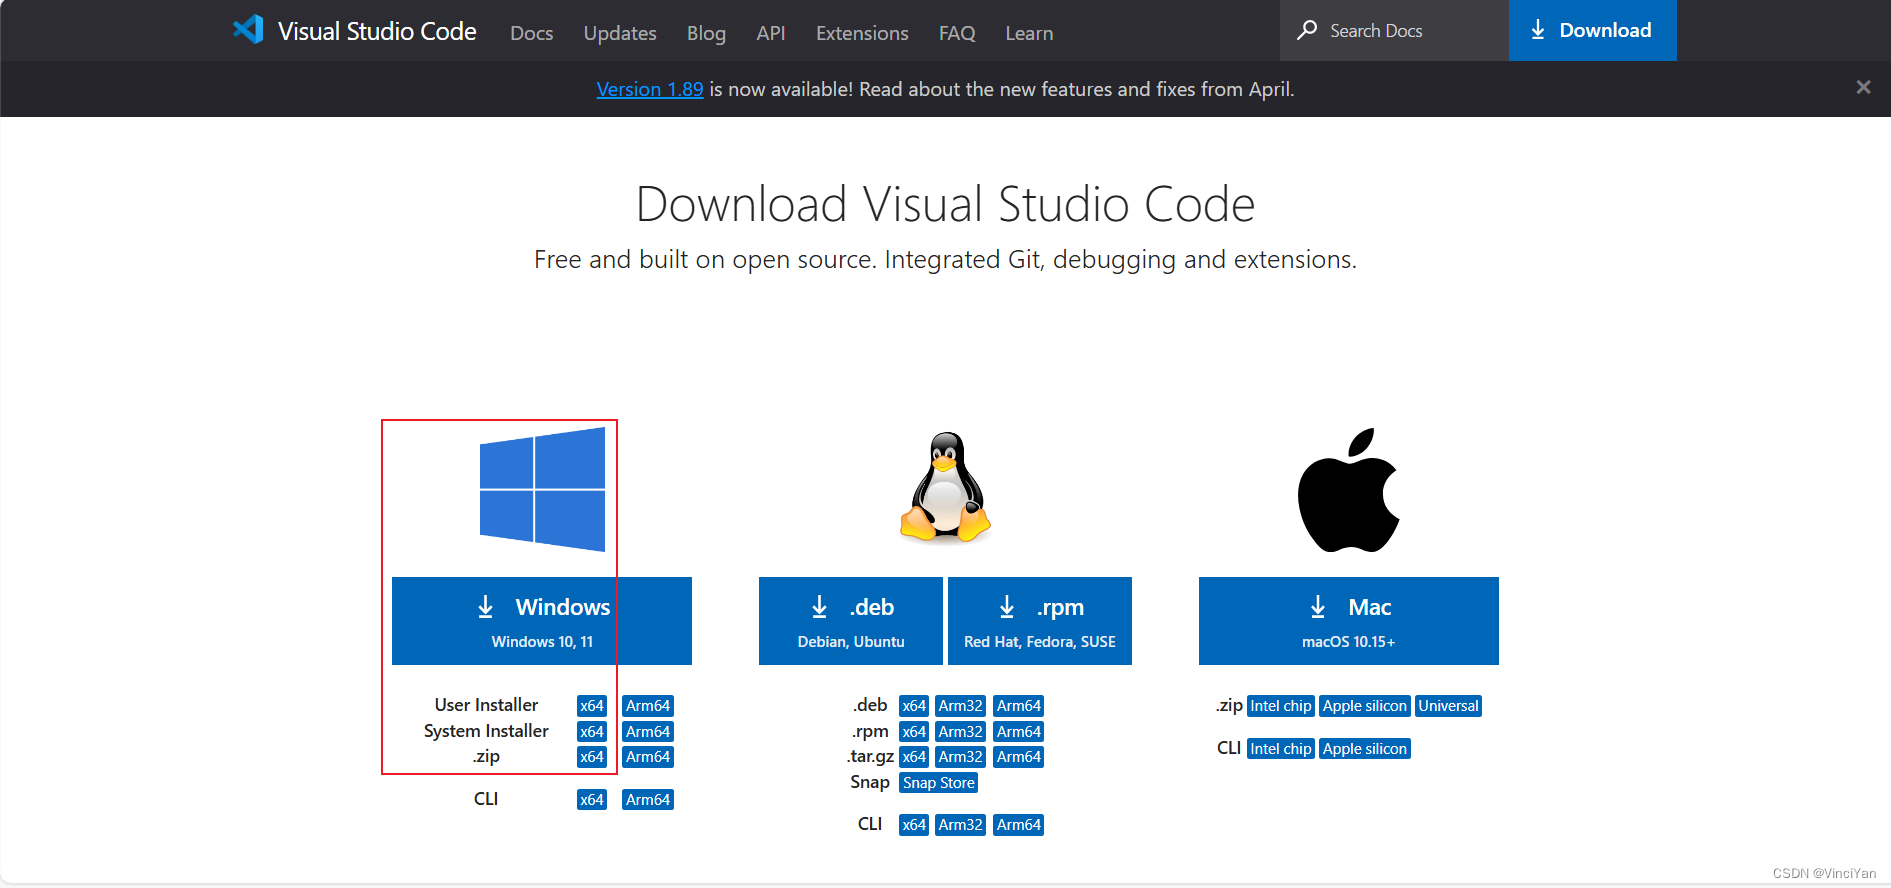The width and height of the screenshot is (1891, 888).
Task: Download Windows System Installer x64
Action: coord(592,732)
